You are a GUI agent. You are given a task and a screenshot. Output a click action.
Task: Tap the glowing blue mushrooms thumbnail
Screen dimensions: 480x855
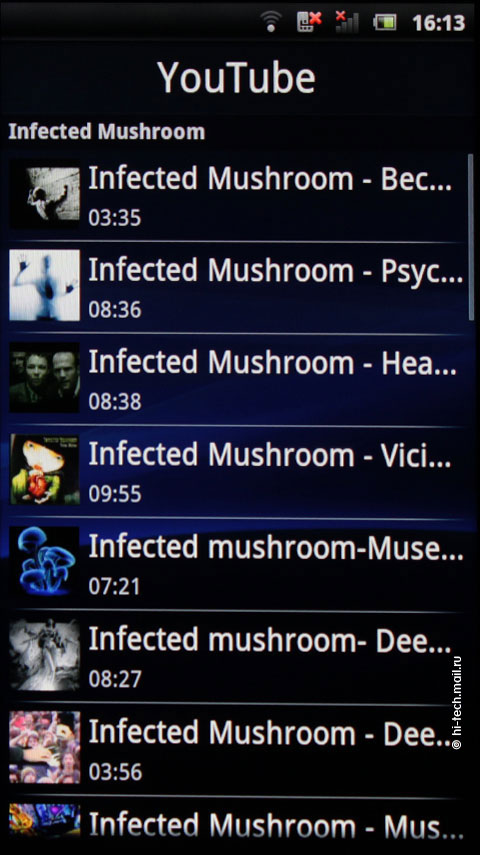click(45, 562)
